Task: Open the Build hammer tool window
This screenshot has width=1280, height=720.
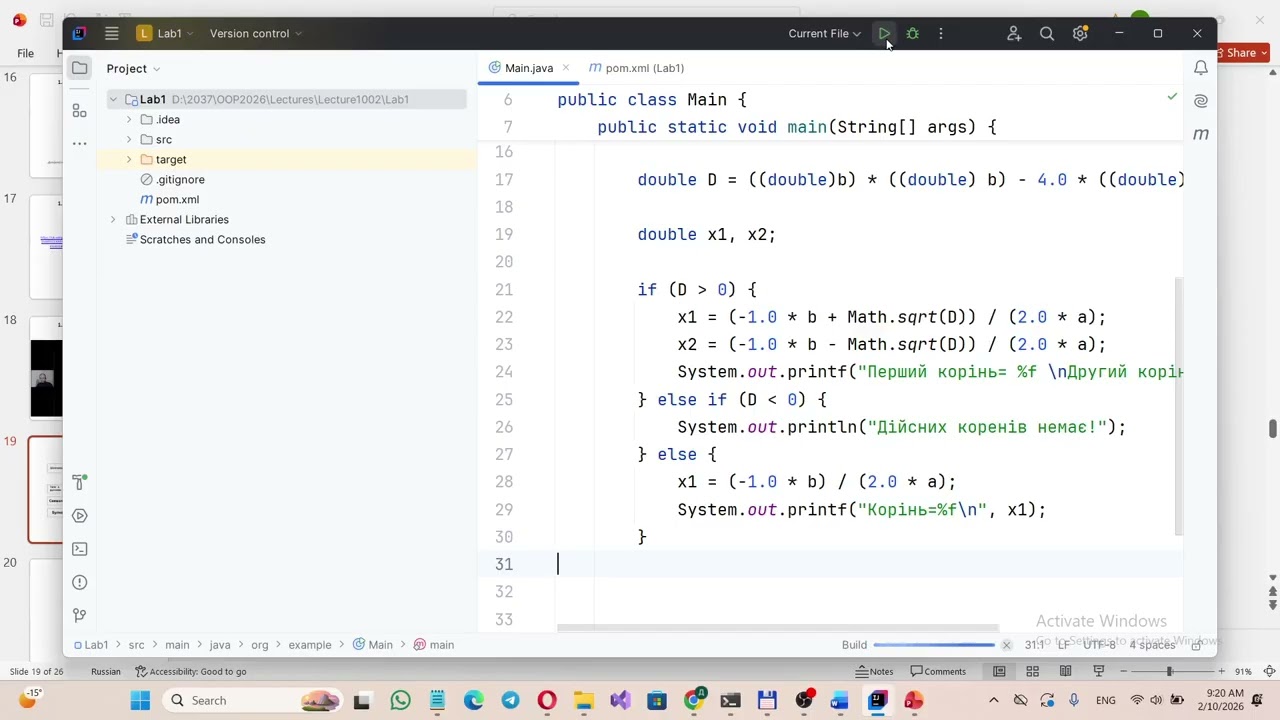Action: pyautogui.click(x=80, y=482)
